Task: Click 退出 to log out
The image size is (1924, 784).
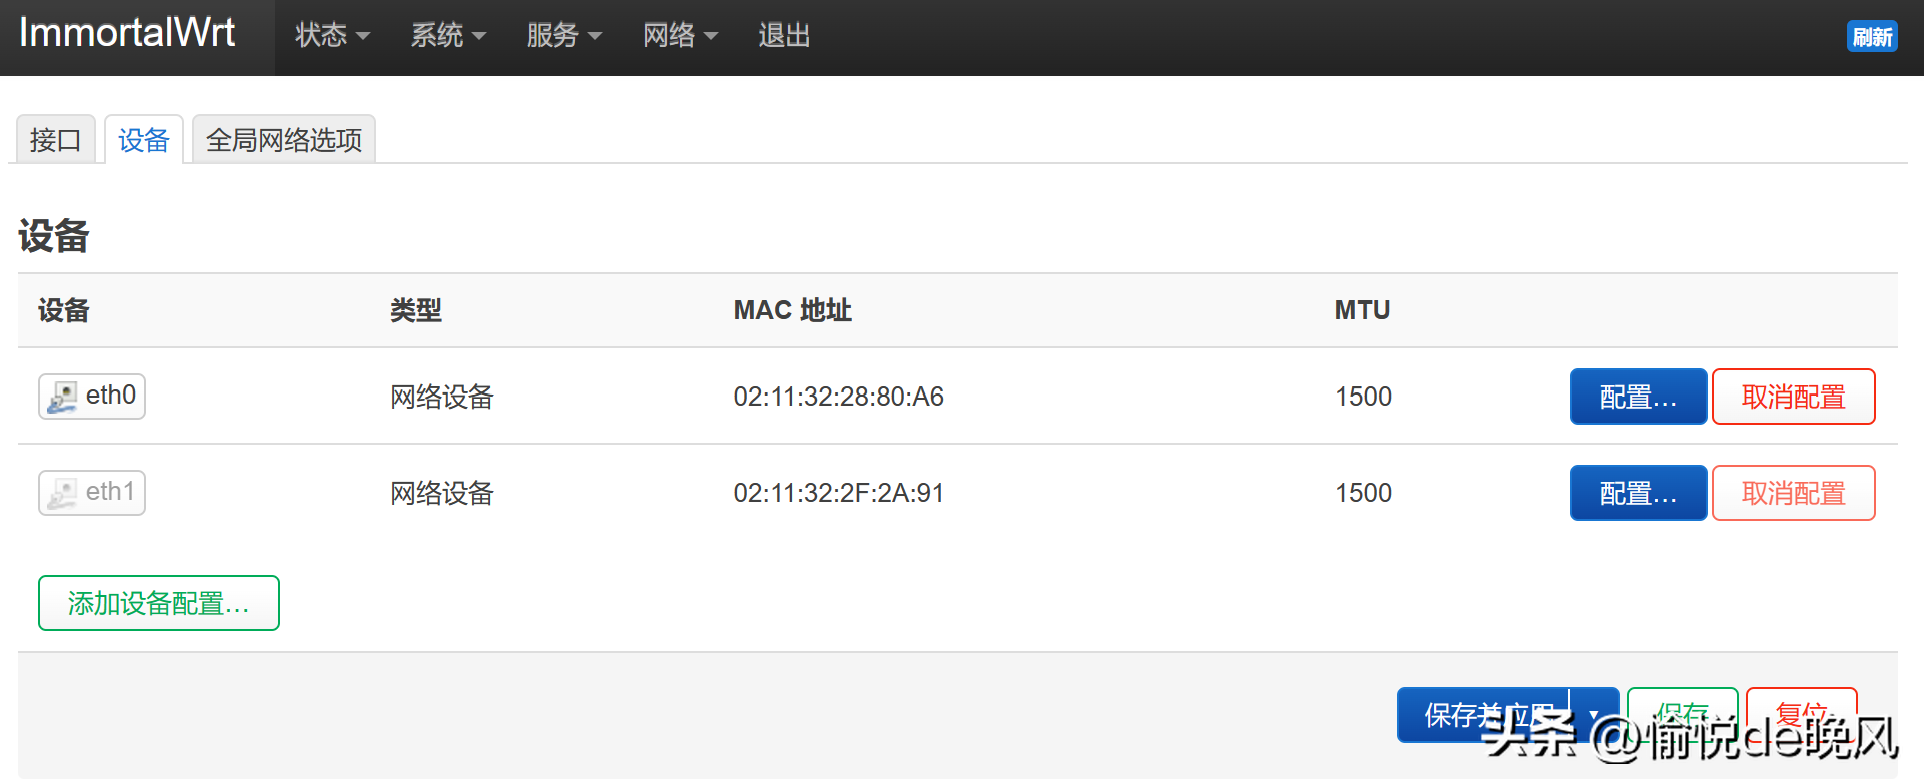Action: [x=784, y=36]
